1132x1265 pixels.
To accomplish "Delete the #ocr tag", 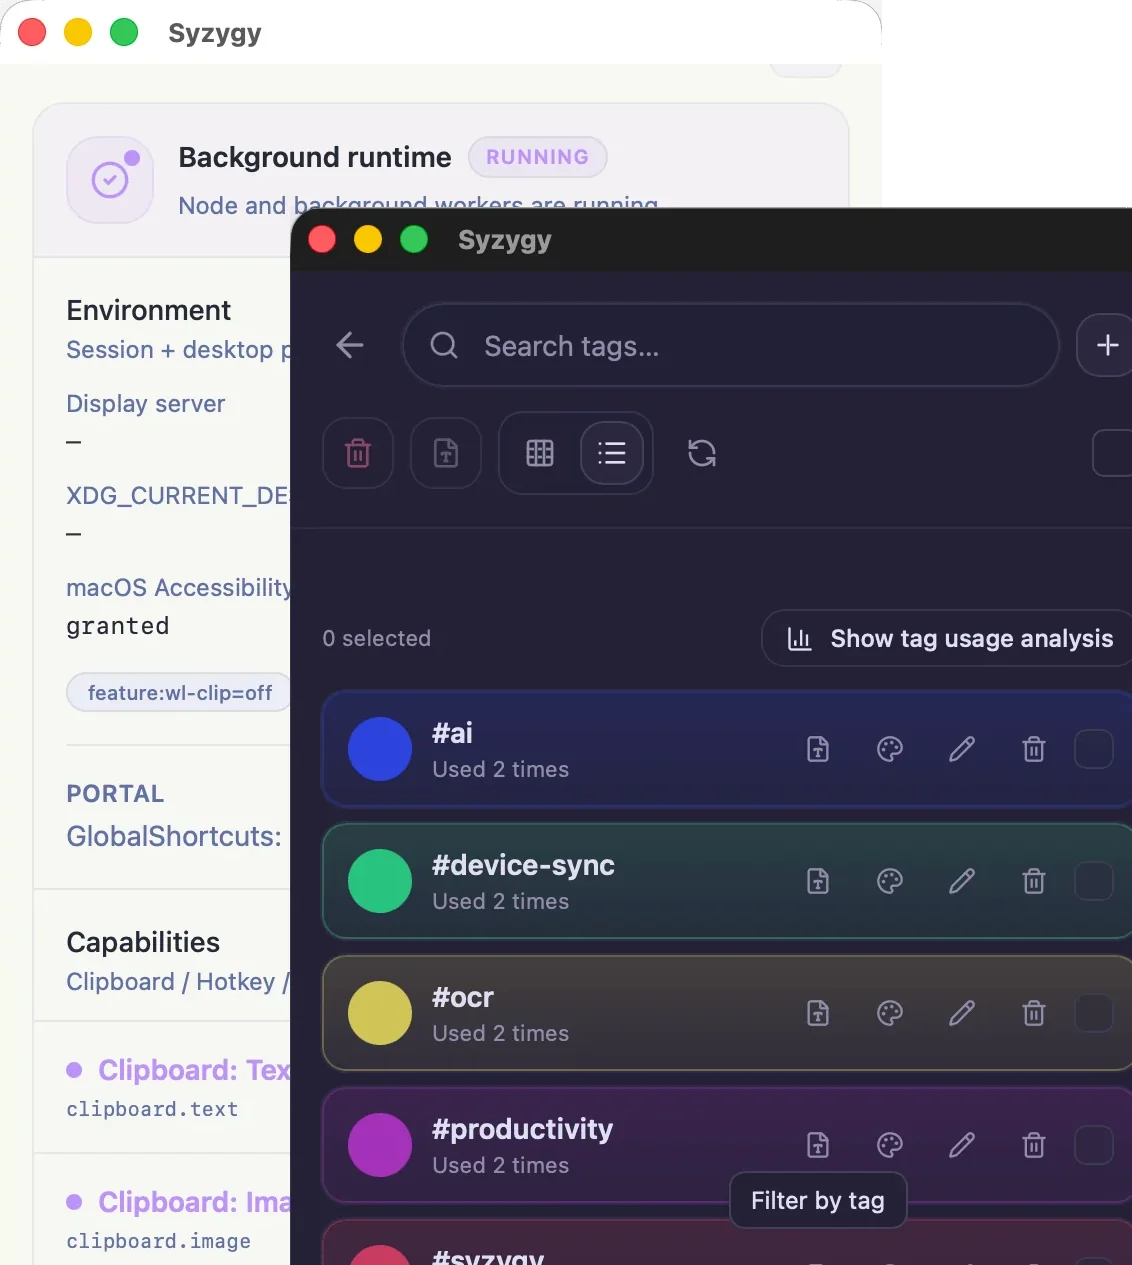I will [1034, 1013].
